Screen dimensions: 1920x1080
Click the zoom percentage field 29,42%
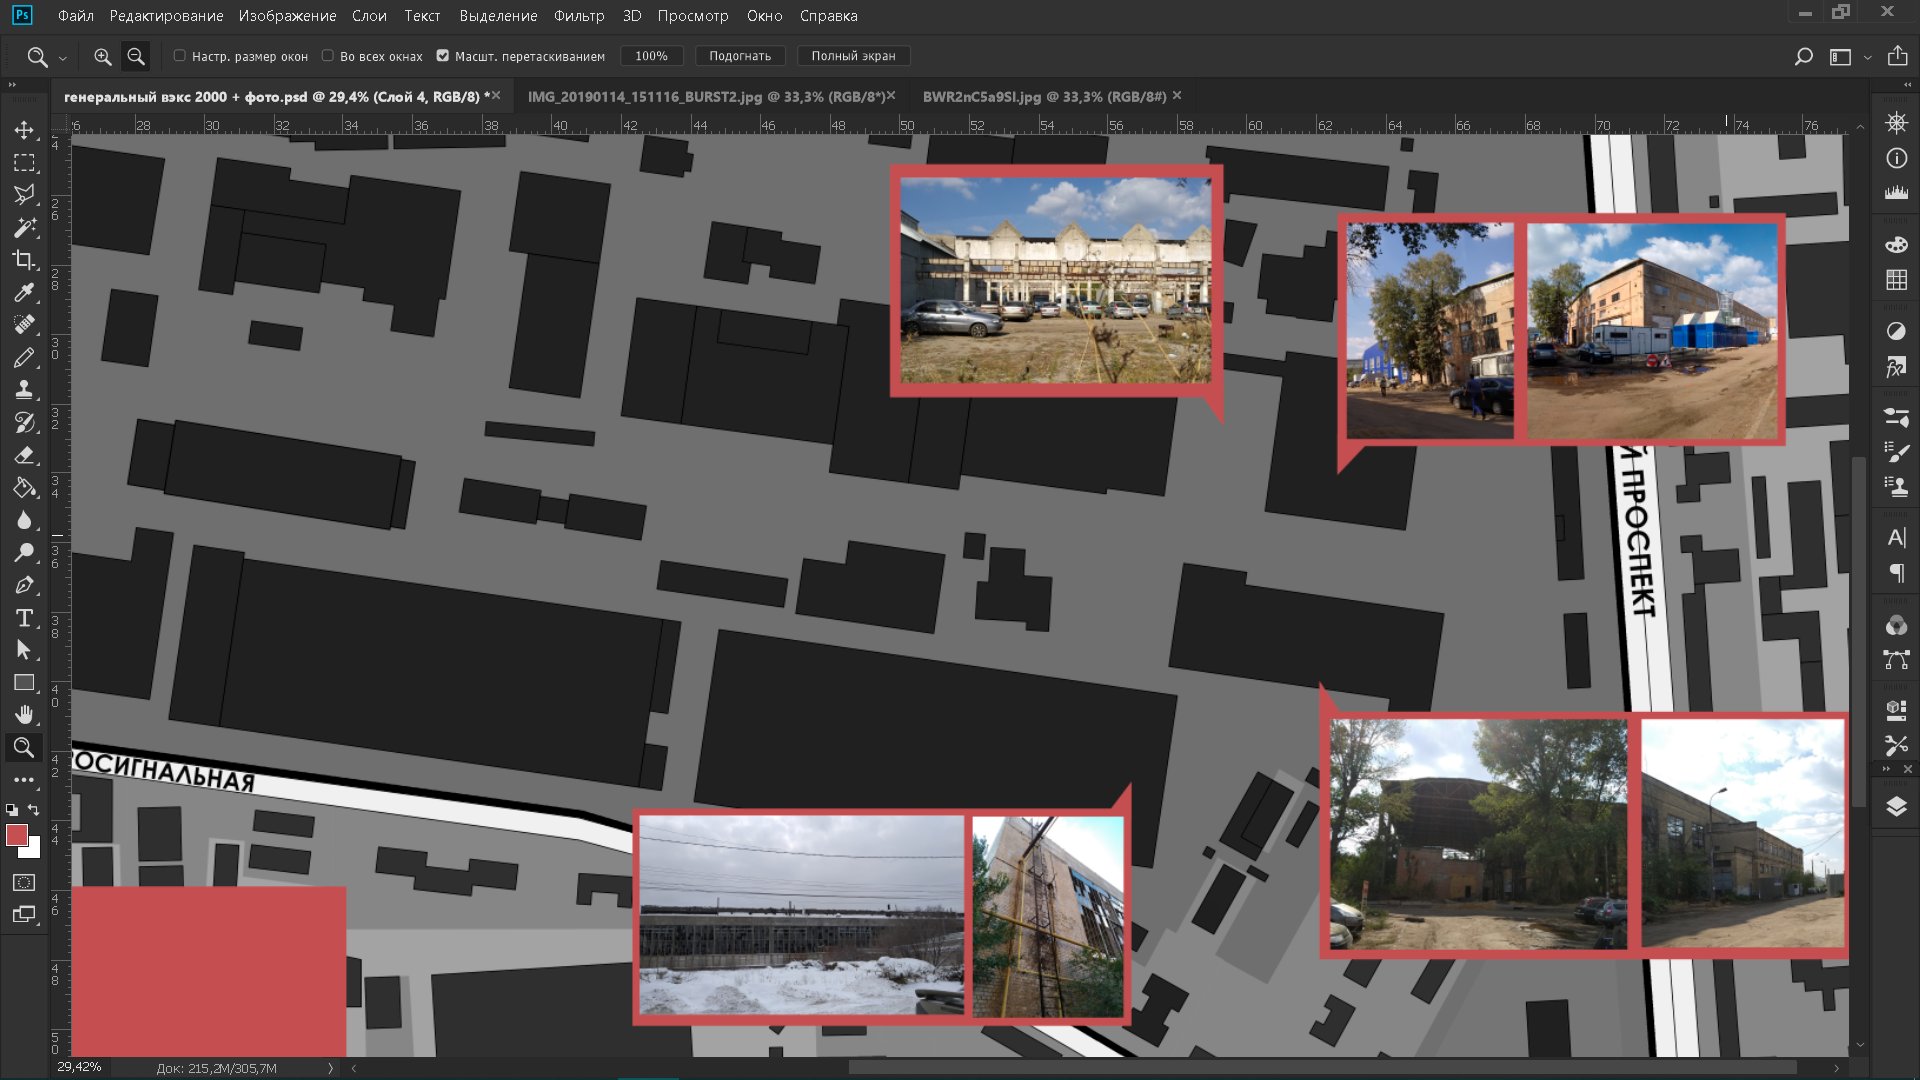(x=80, y=1067)
